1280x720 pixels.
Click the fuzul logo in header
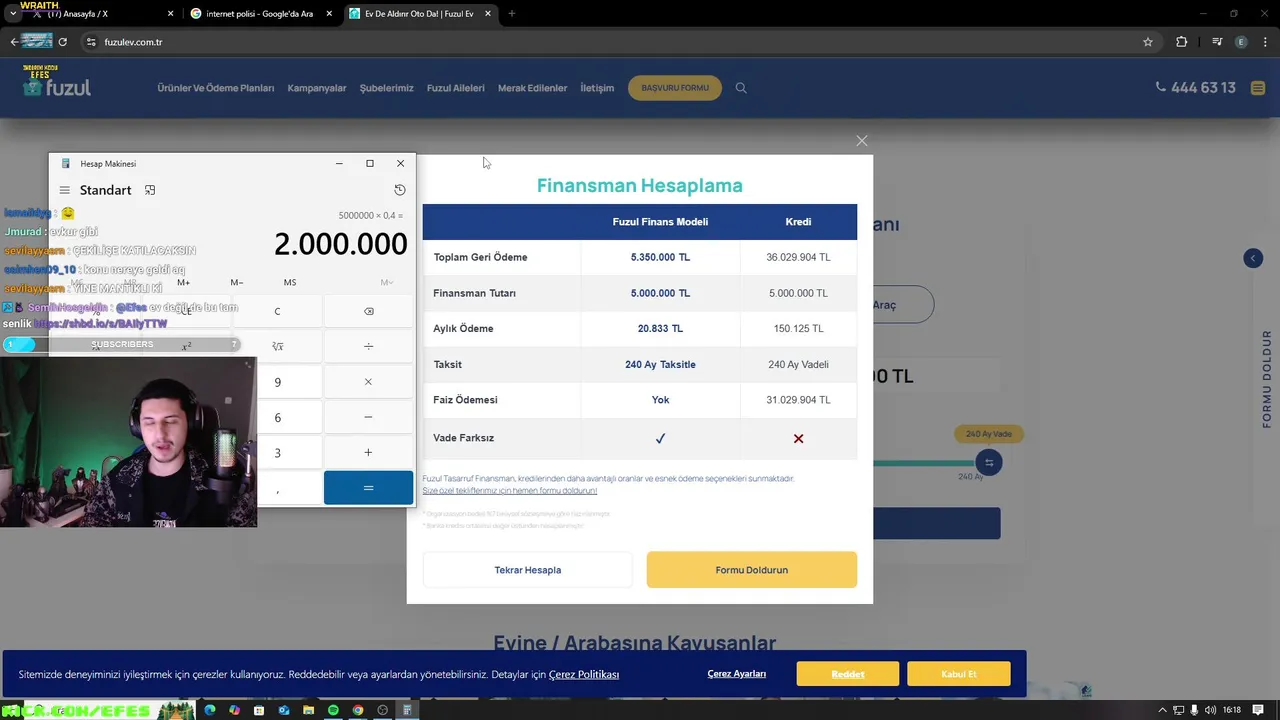click(58, 88)
